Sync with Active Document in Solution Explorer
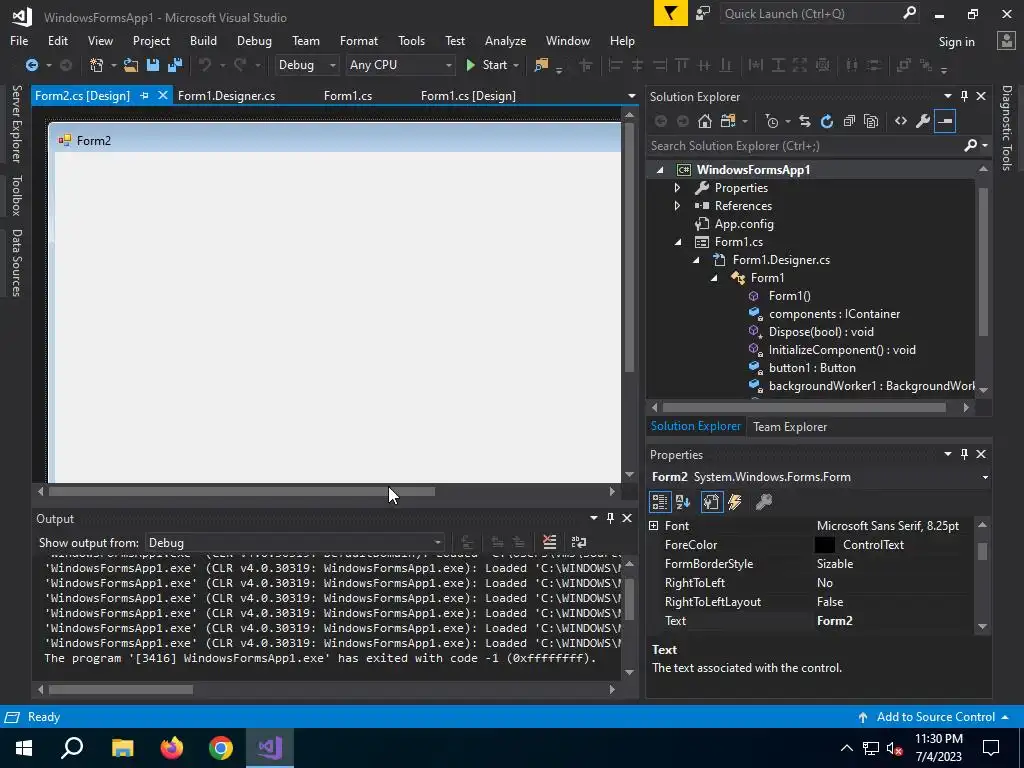The width and height of the screenshot is (1024, 768). [x=805, y=121]
